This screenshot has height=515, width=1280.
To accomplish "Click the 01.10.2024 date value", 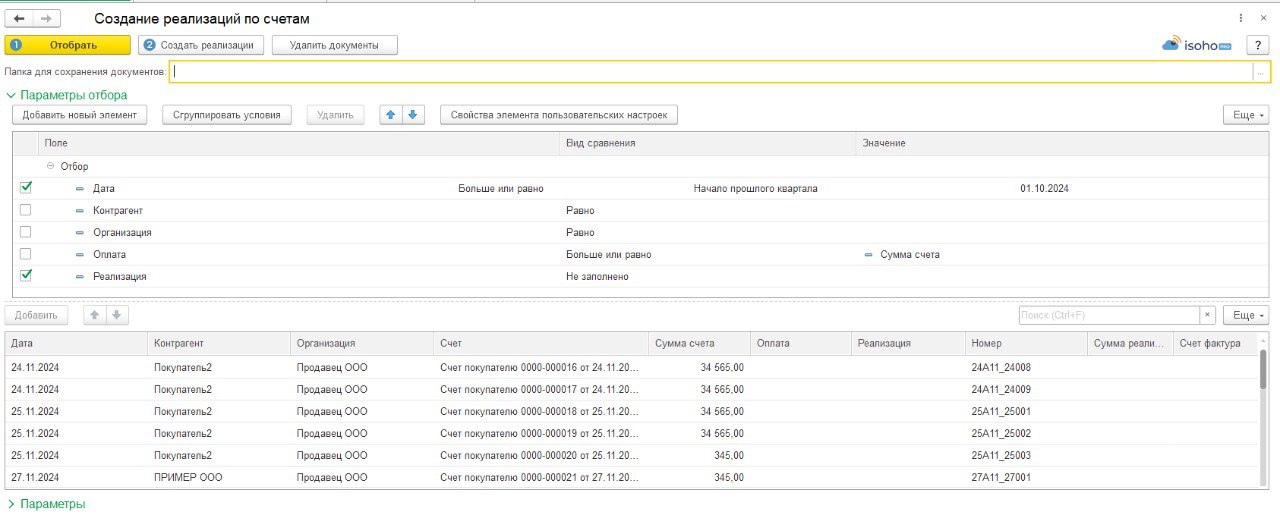I will [1045, 188].
